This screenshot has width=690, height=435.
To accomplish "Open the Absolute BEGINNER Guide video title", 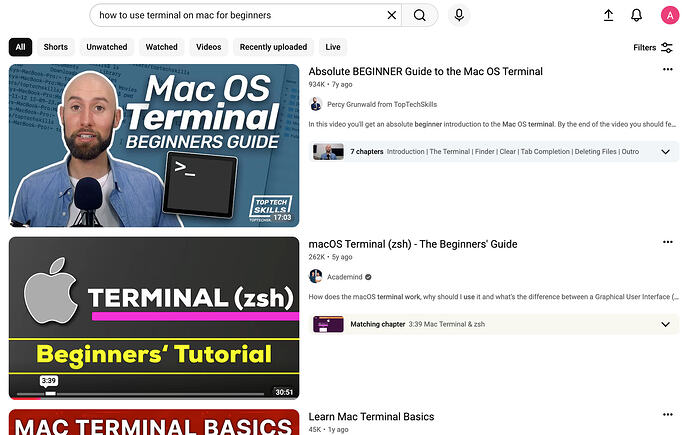I will (426, 72).
